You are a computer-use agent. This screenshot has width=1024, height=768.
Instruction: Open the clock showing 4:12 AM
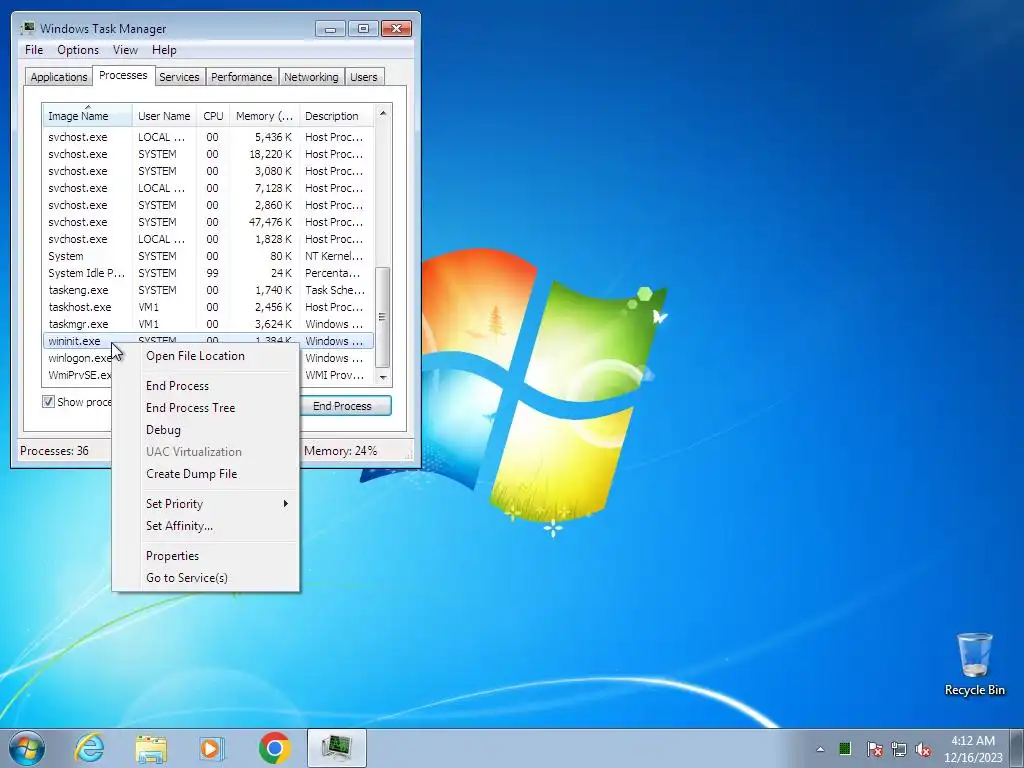coord(972,749)
